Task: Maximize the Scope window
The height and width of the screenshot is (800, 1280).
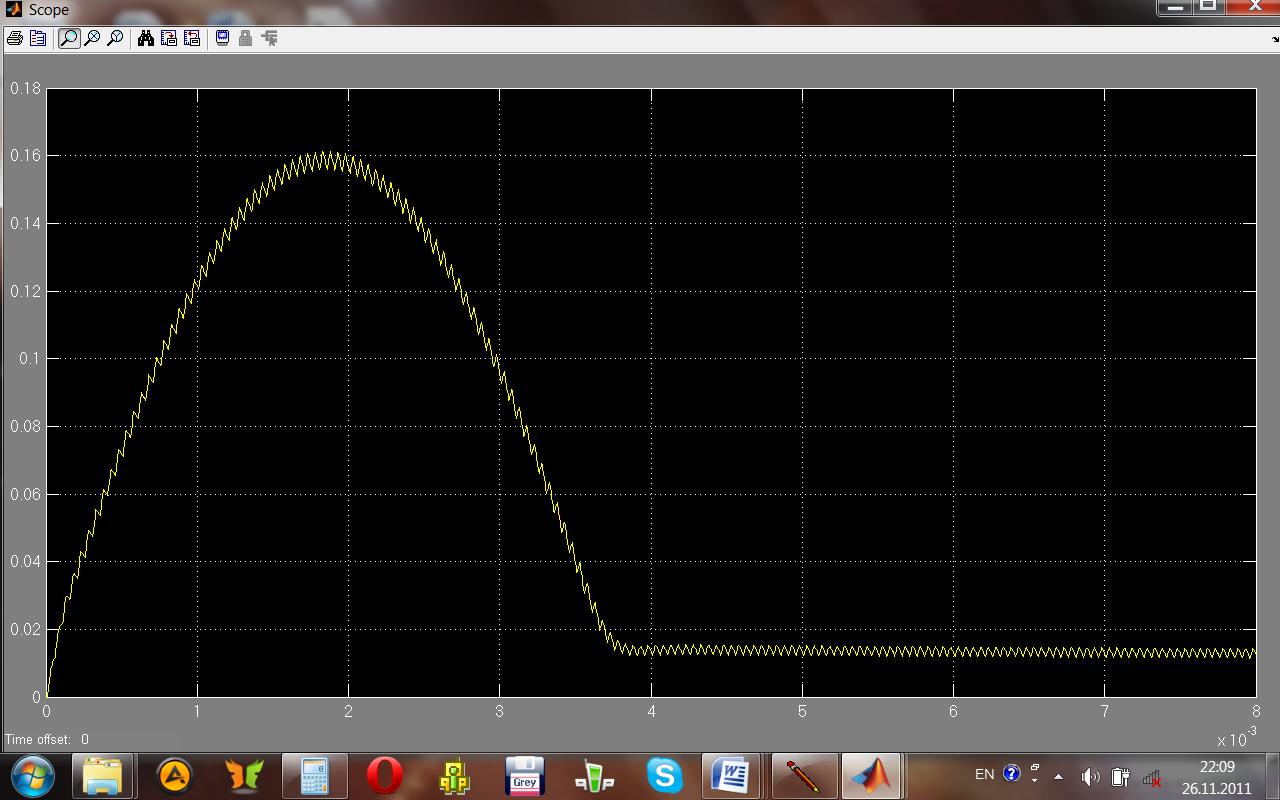Action: pos(1207,7)
